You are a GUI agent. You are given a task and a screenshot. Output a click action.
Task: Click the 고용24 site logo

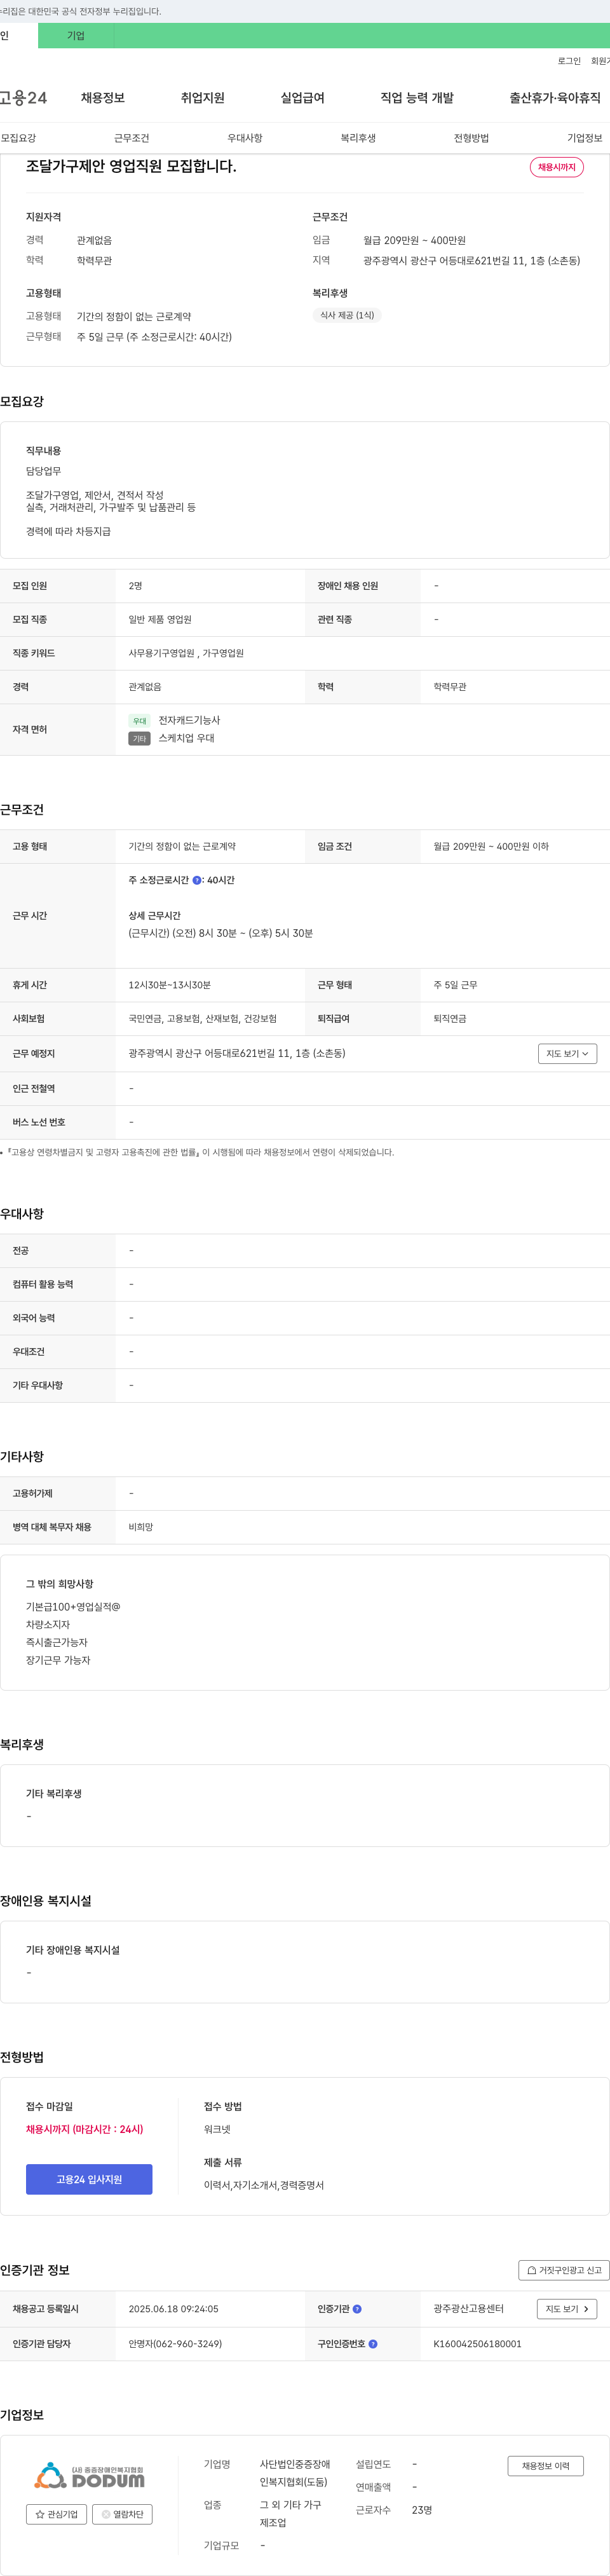pyautogui.click(x=23, y=98)
